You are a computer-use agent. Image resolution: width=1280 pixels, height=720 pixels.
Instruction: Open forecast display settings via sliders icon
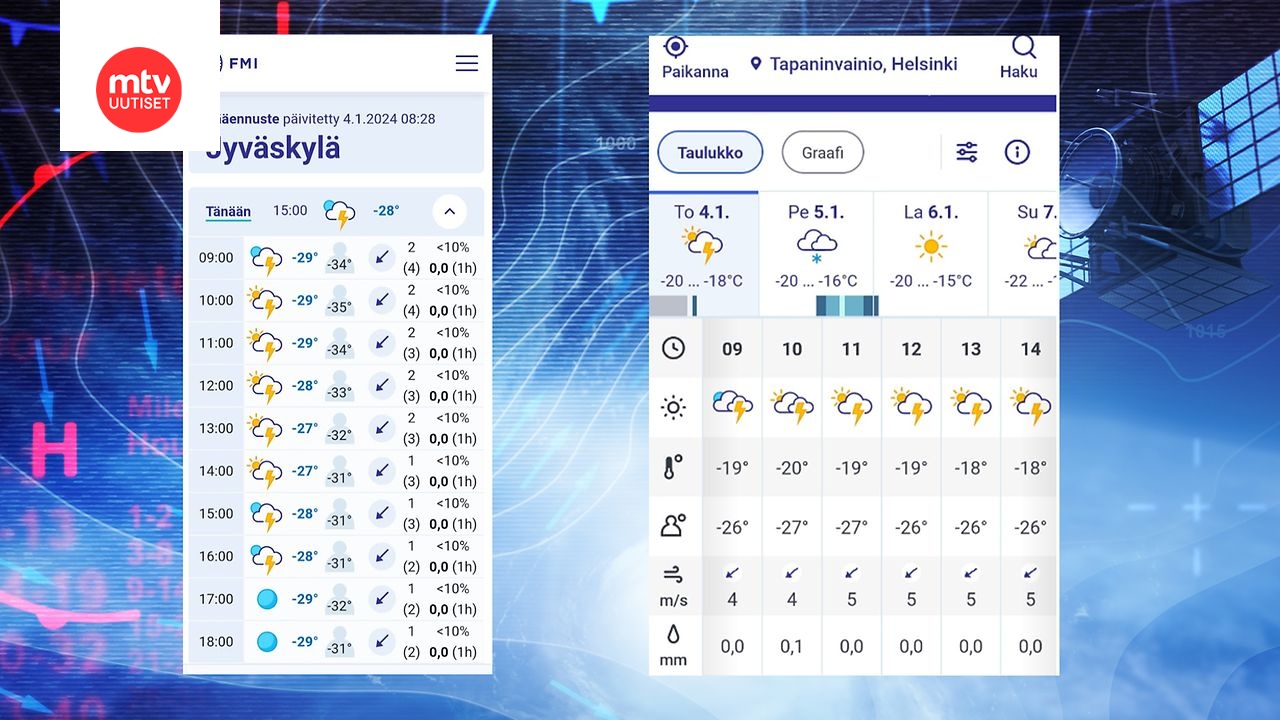966,151
